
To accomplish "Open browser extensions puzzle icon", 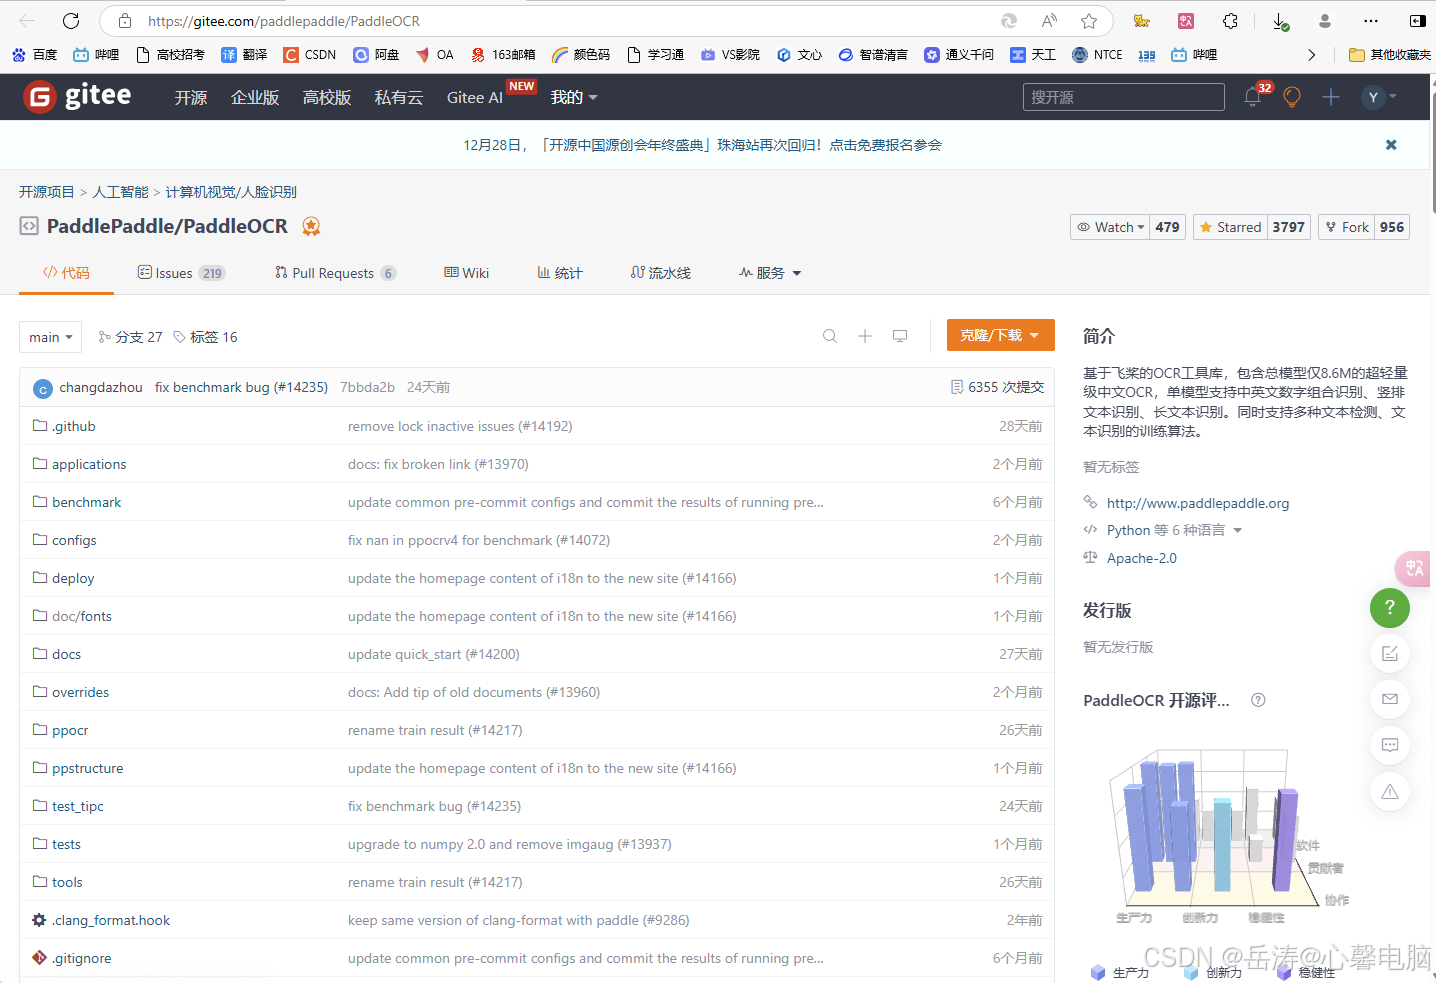I will pyautogui.click(x=1230, y=21).
